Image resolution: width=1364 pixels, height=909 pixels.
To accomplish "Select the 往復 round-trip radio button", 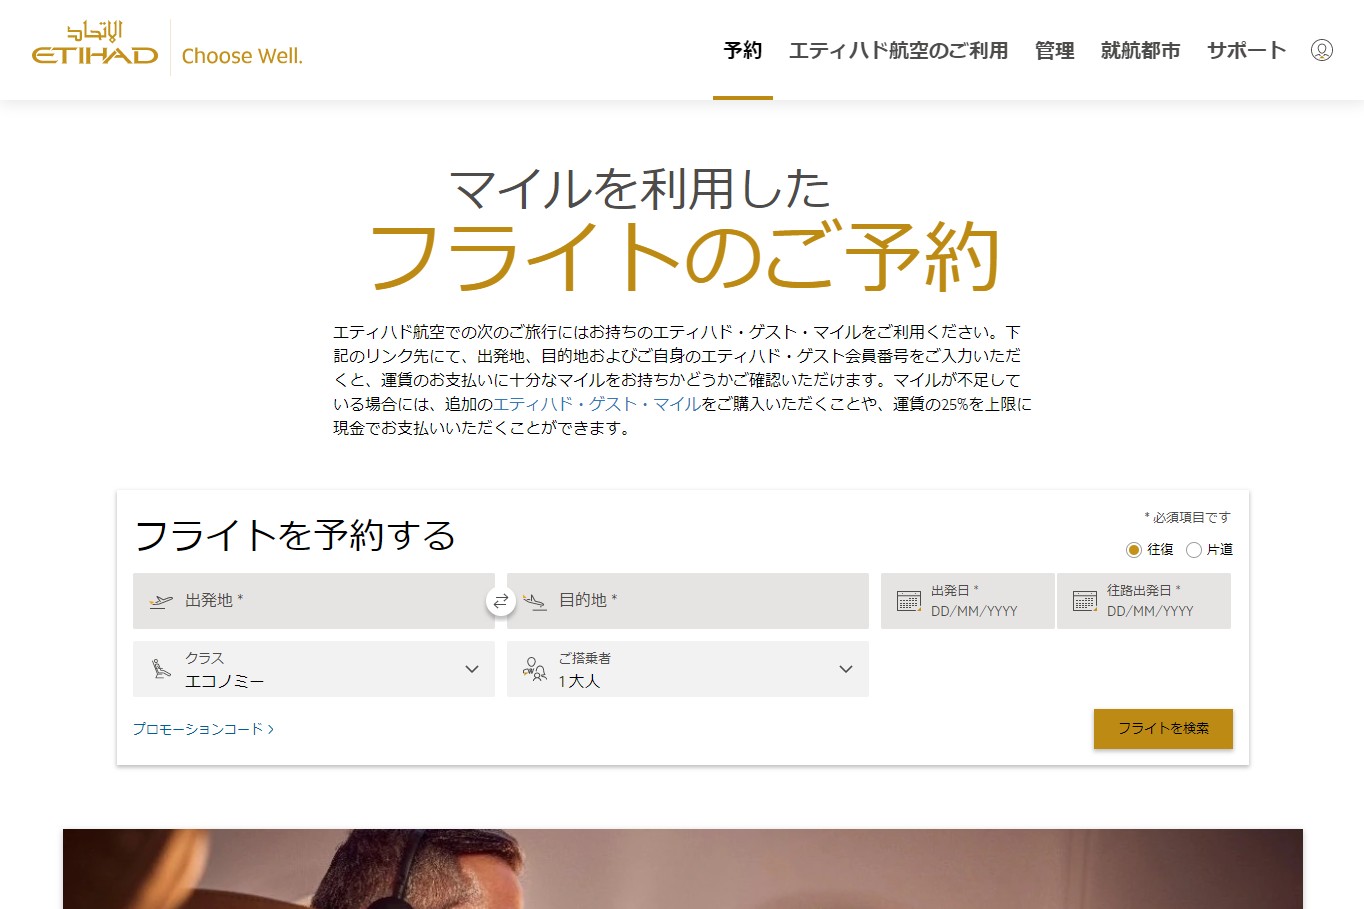I will pyautogui.click(x=1133, y=550).
